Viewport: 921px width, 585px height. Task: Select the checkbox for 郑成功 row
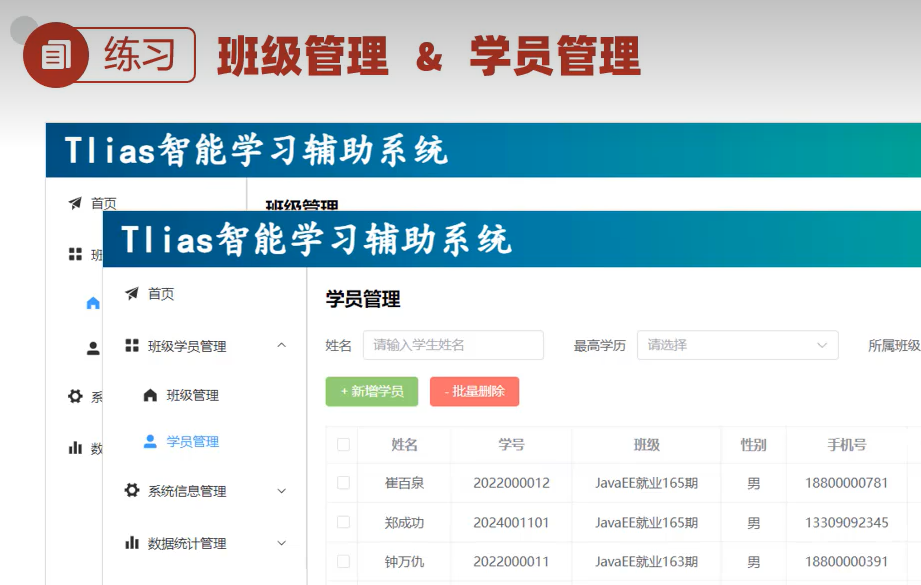point(344,522)
